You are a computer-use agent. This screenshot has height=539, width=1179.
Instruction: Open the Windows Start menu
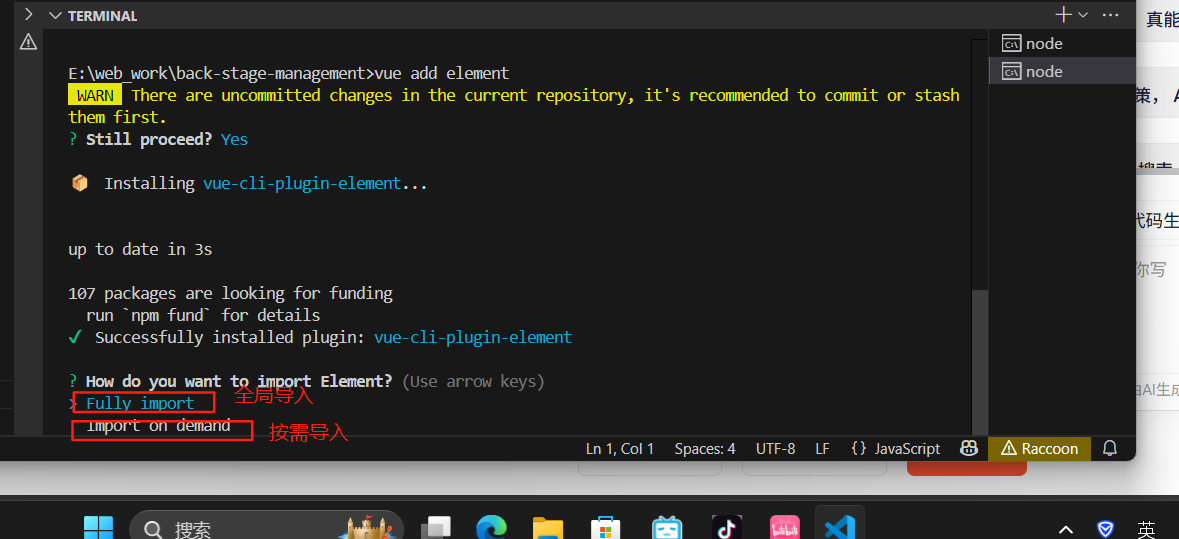click(99, 528)
